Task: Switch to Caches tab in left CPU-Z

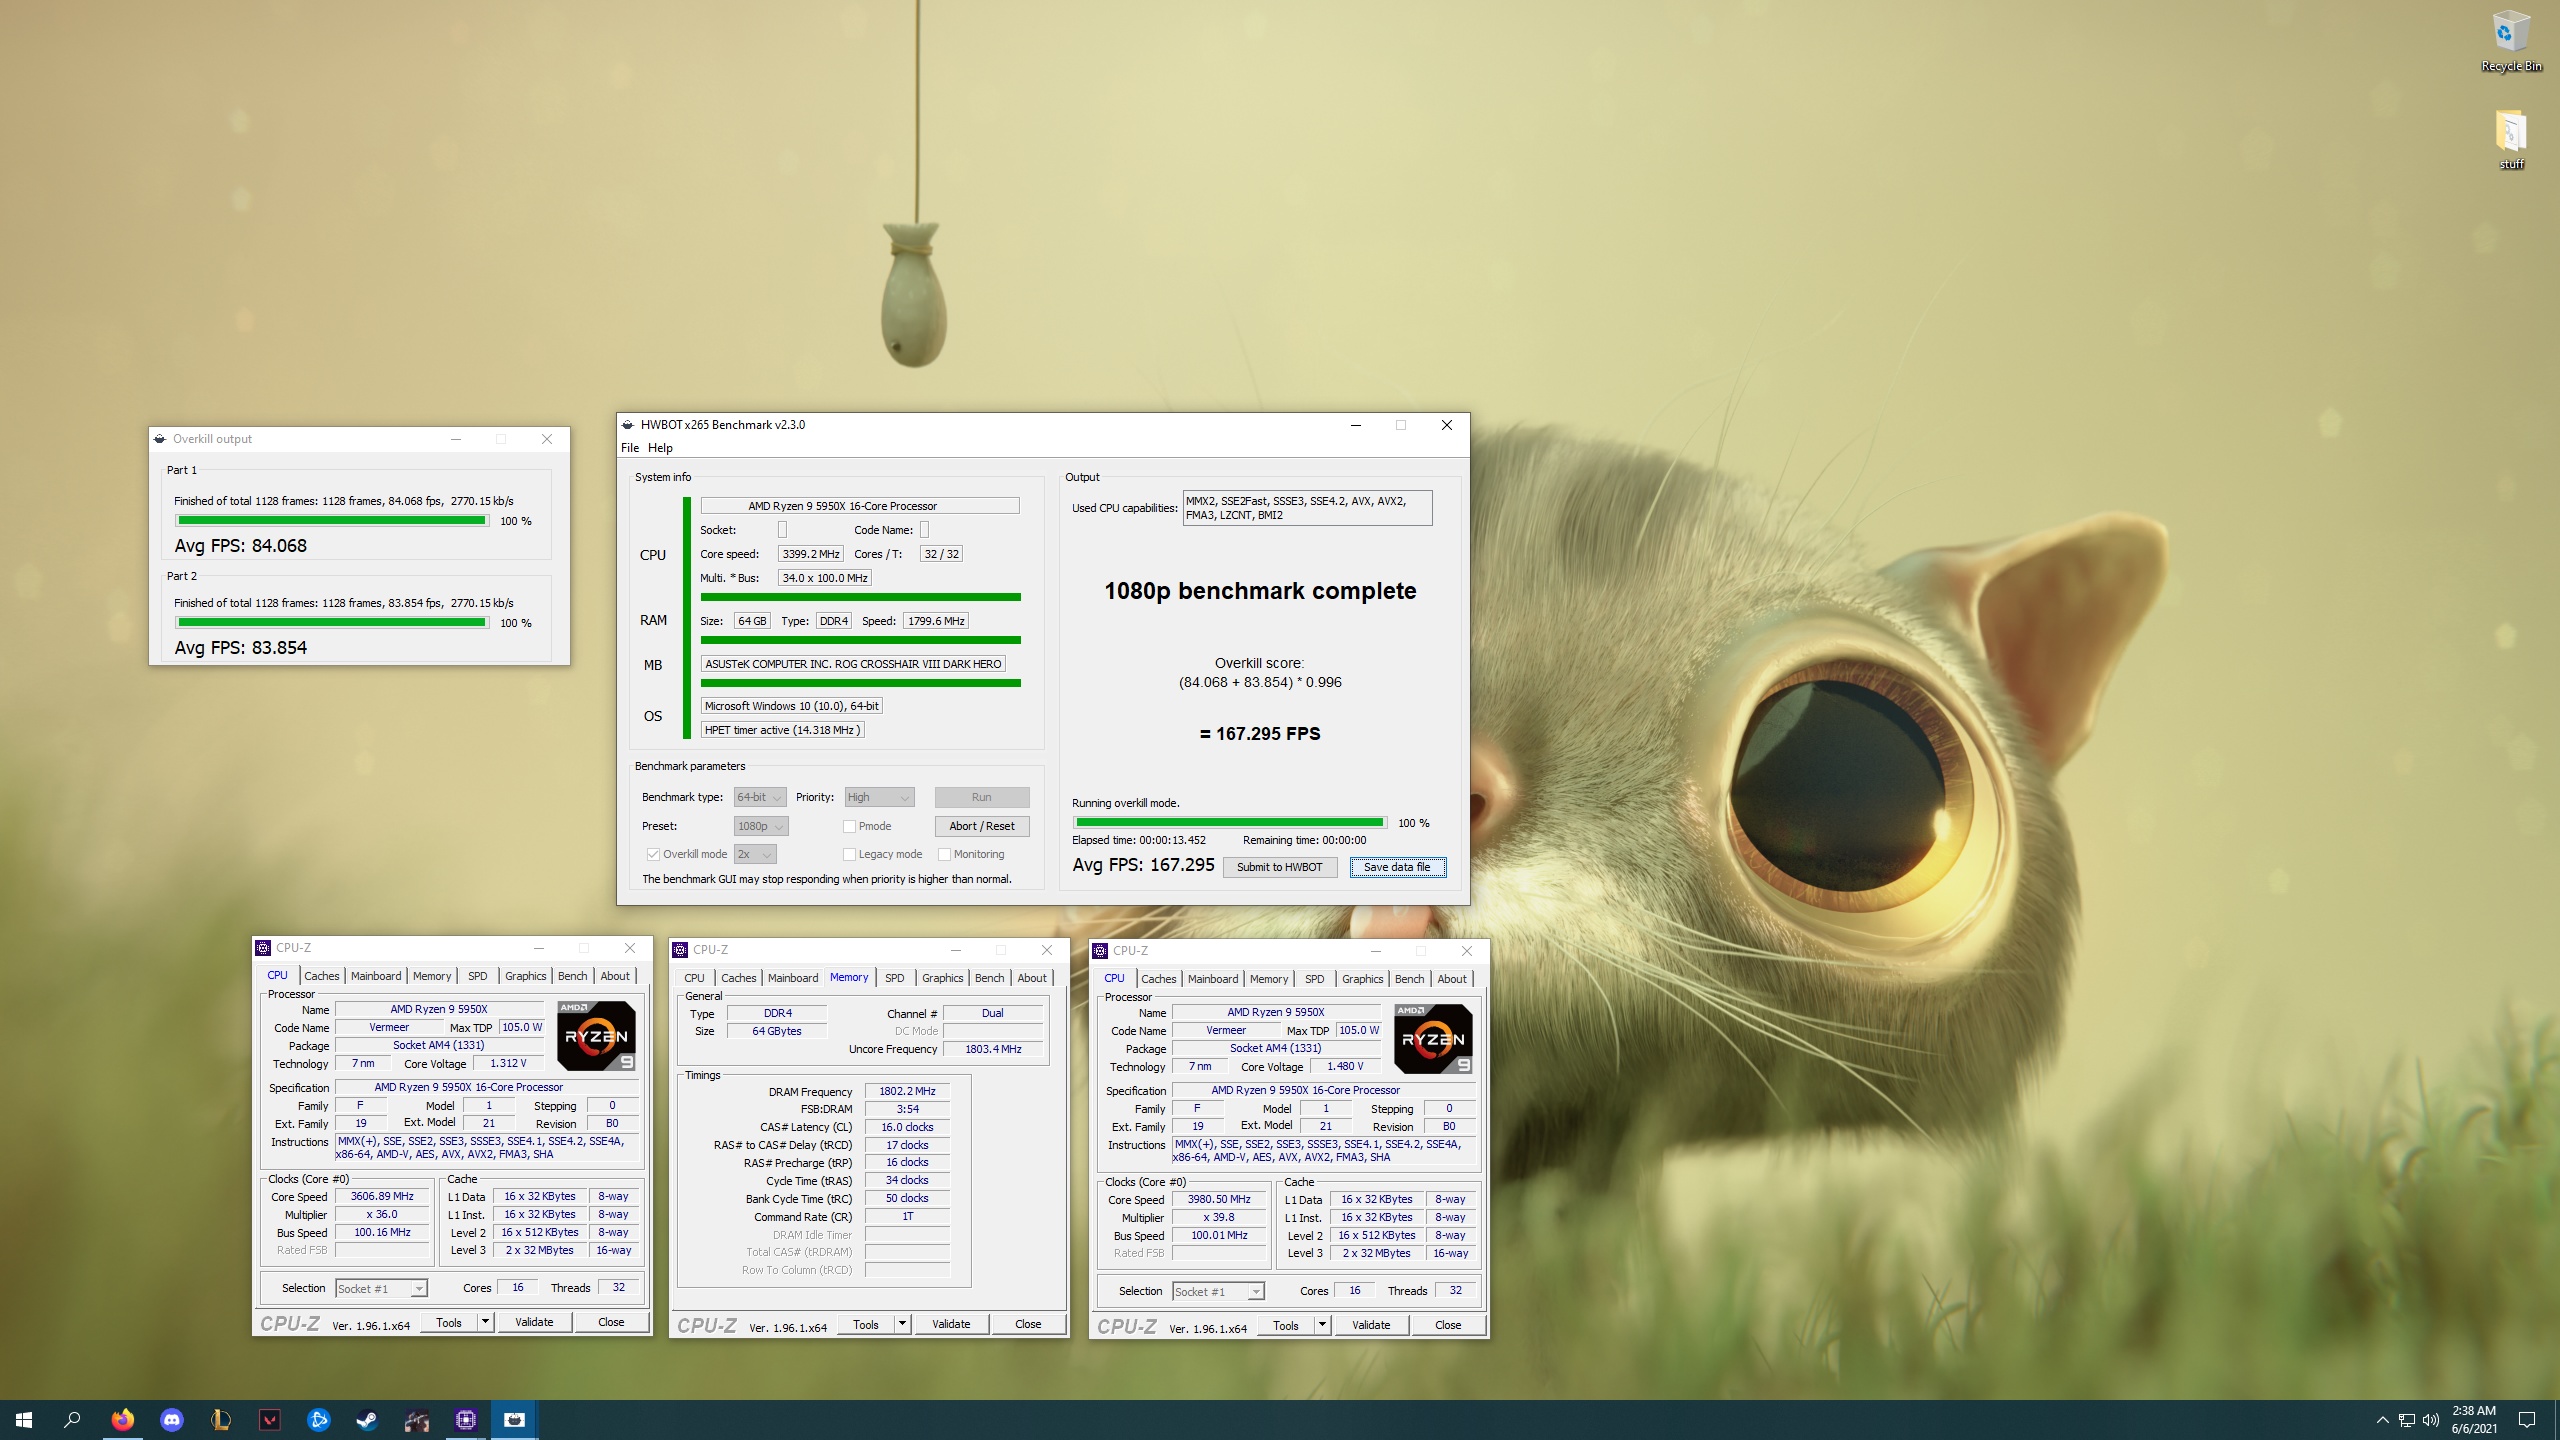Action: click(x=321, y=976)
